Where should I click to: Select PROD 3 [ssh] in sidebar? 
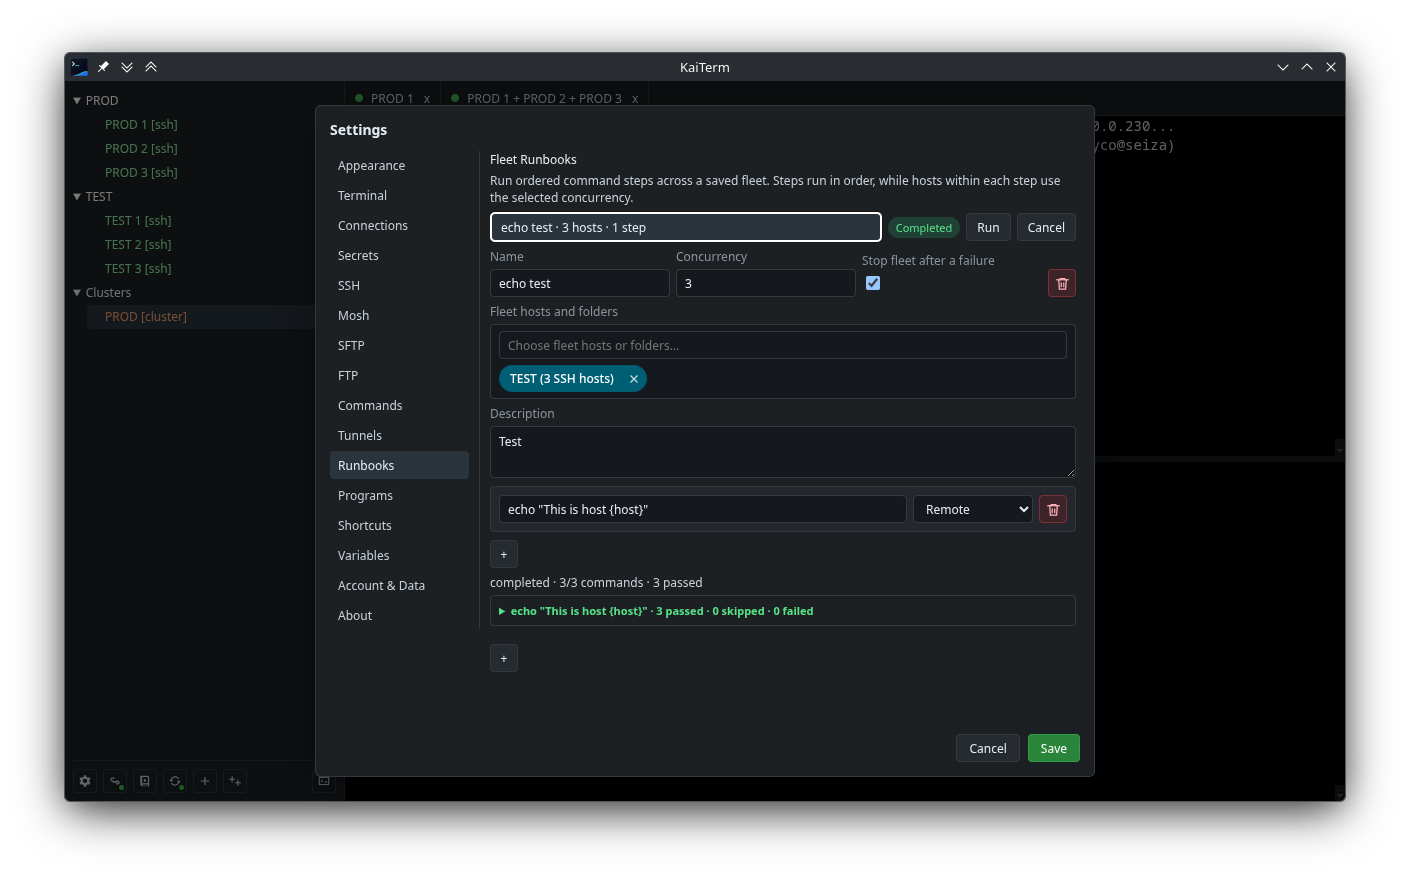(x=141, y=173)
